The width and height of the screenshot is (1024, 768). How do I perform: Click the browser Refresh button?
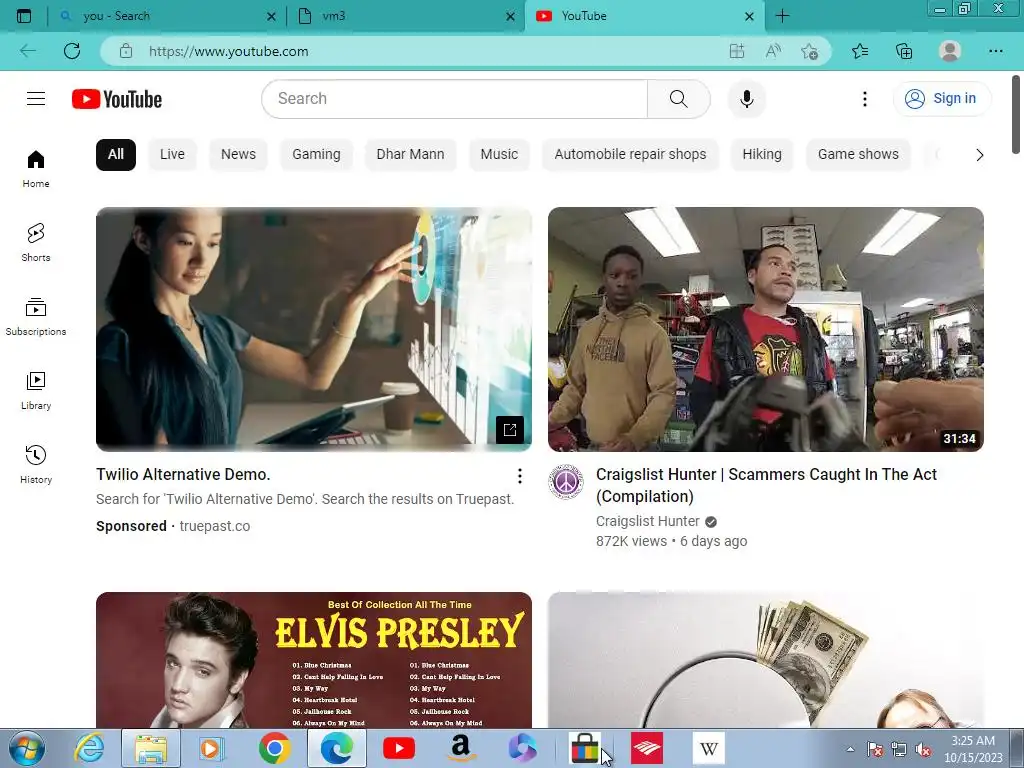(72, 51)
